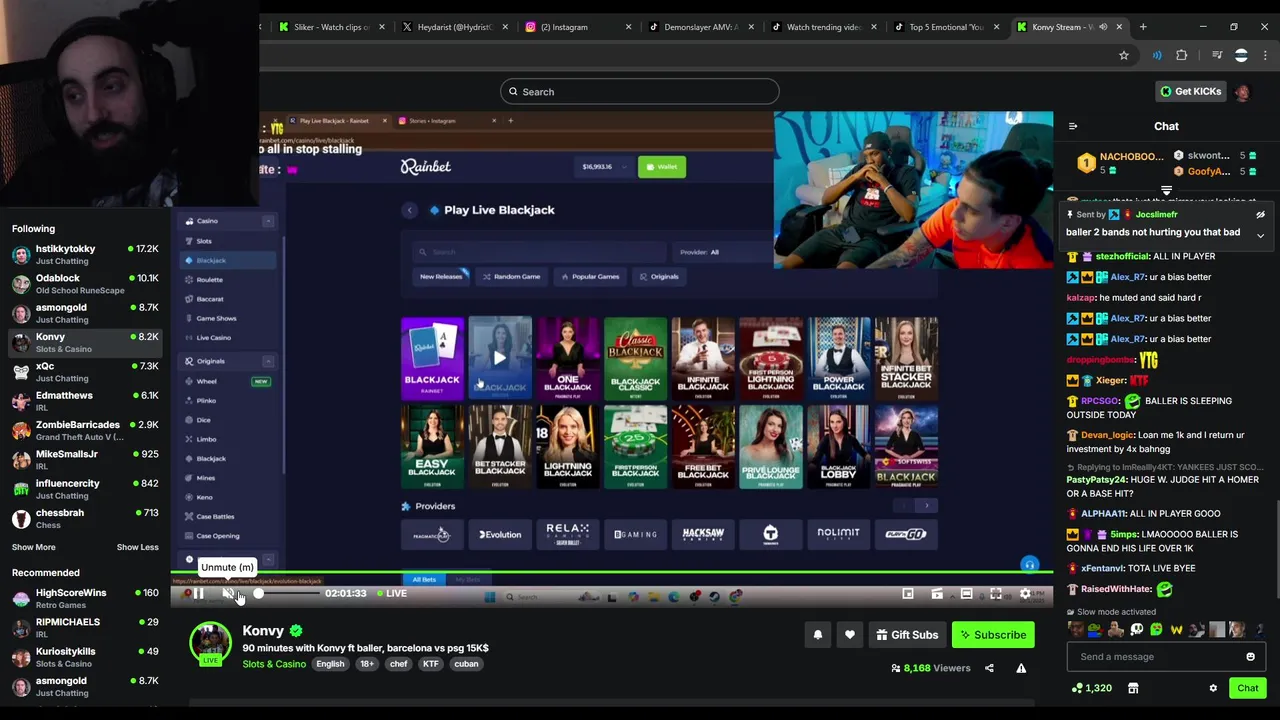This screenshot has width=1280, height=720.
Task: Open Konvy's channel avatar
Action: (210, 643)
